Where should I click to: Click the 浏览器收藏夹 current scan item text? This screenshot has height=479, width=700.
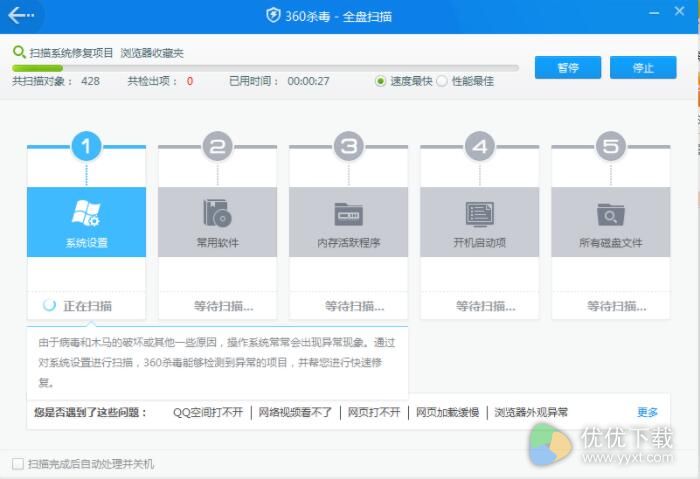152,53
